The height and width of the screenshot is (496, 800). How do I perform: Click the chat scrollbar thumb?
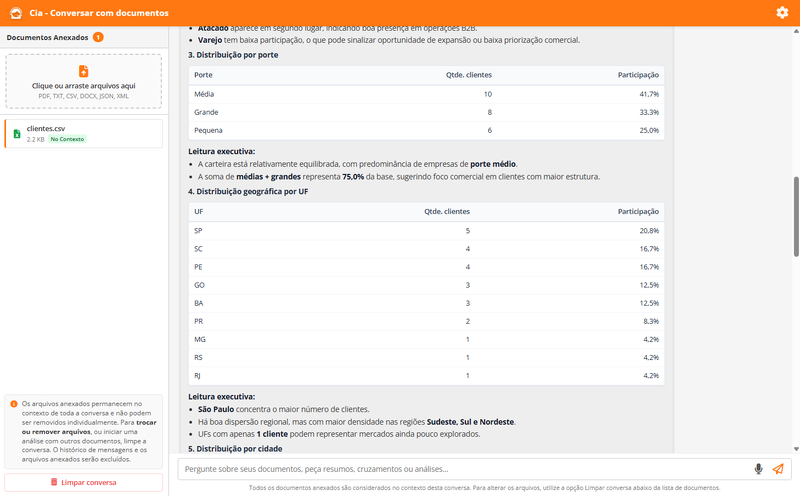point(796,217)
